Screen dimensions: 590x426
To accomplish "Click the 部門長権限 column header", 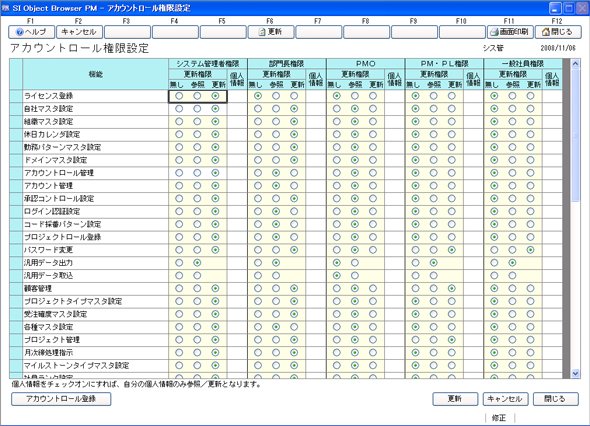I will [287, 64].
